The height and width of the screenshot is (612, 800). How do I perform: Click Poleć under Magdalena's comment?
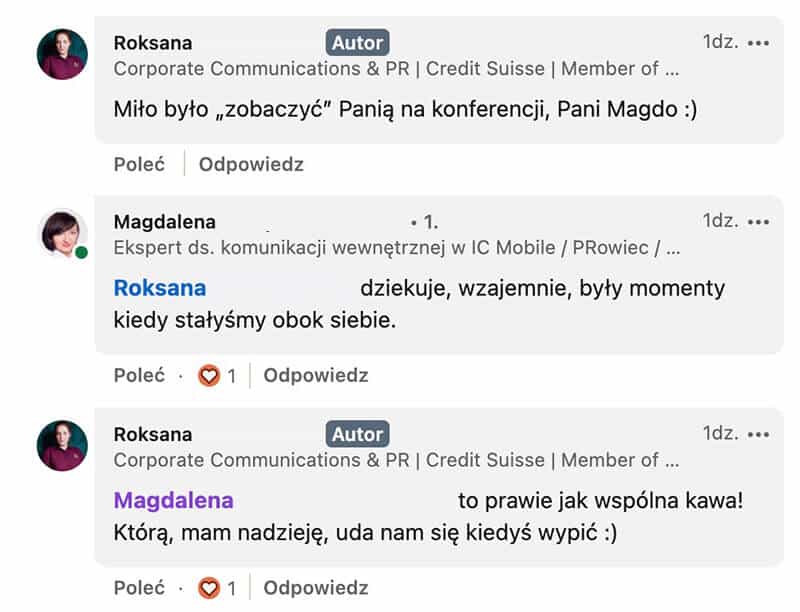(x=139, y=375)
